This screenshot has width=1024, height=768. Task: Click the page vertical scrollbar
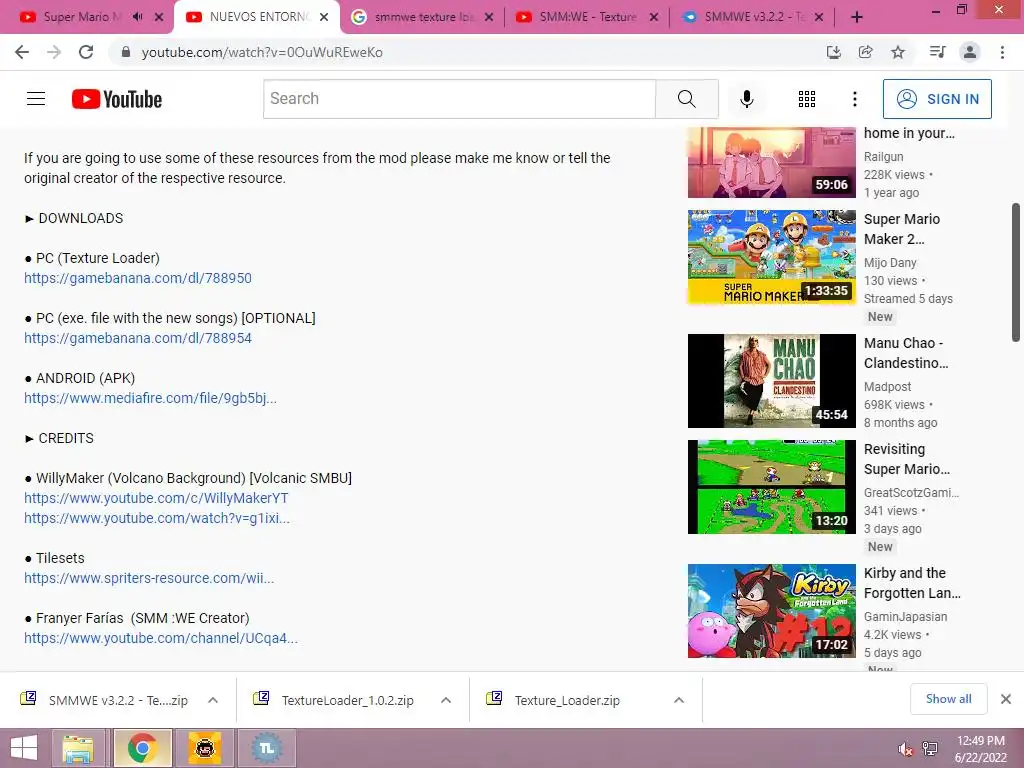pos(1016,272)
